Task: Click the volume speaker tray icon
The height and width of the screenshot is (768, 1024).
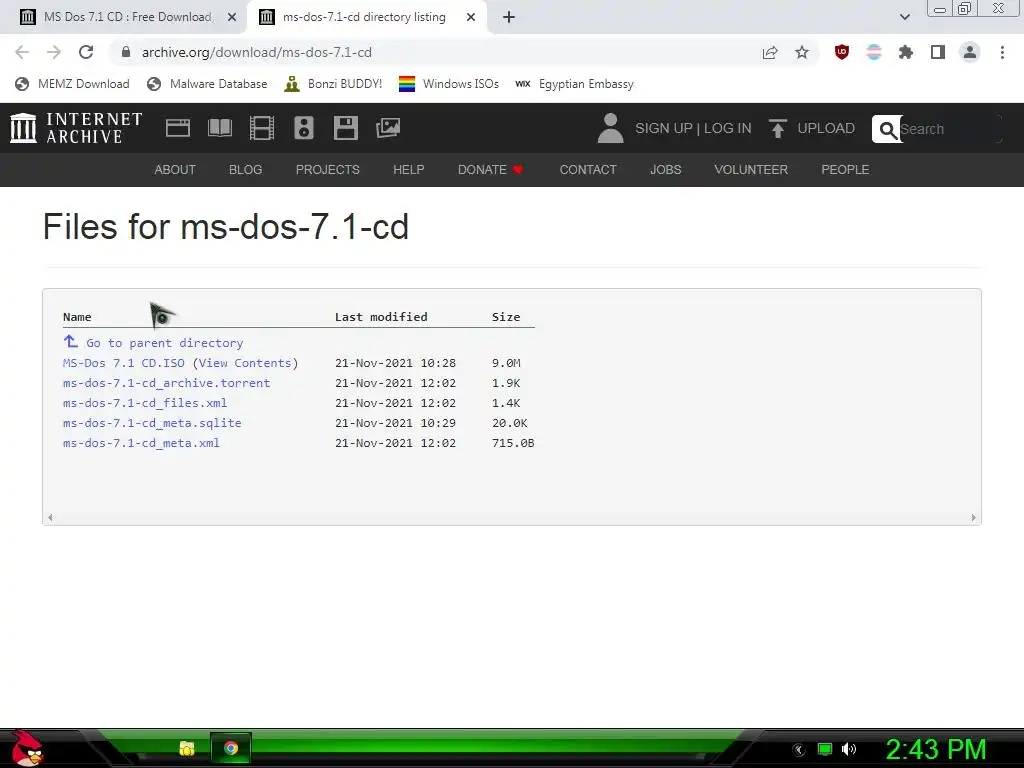Action: pyautogui.click(x=849, y=749)
